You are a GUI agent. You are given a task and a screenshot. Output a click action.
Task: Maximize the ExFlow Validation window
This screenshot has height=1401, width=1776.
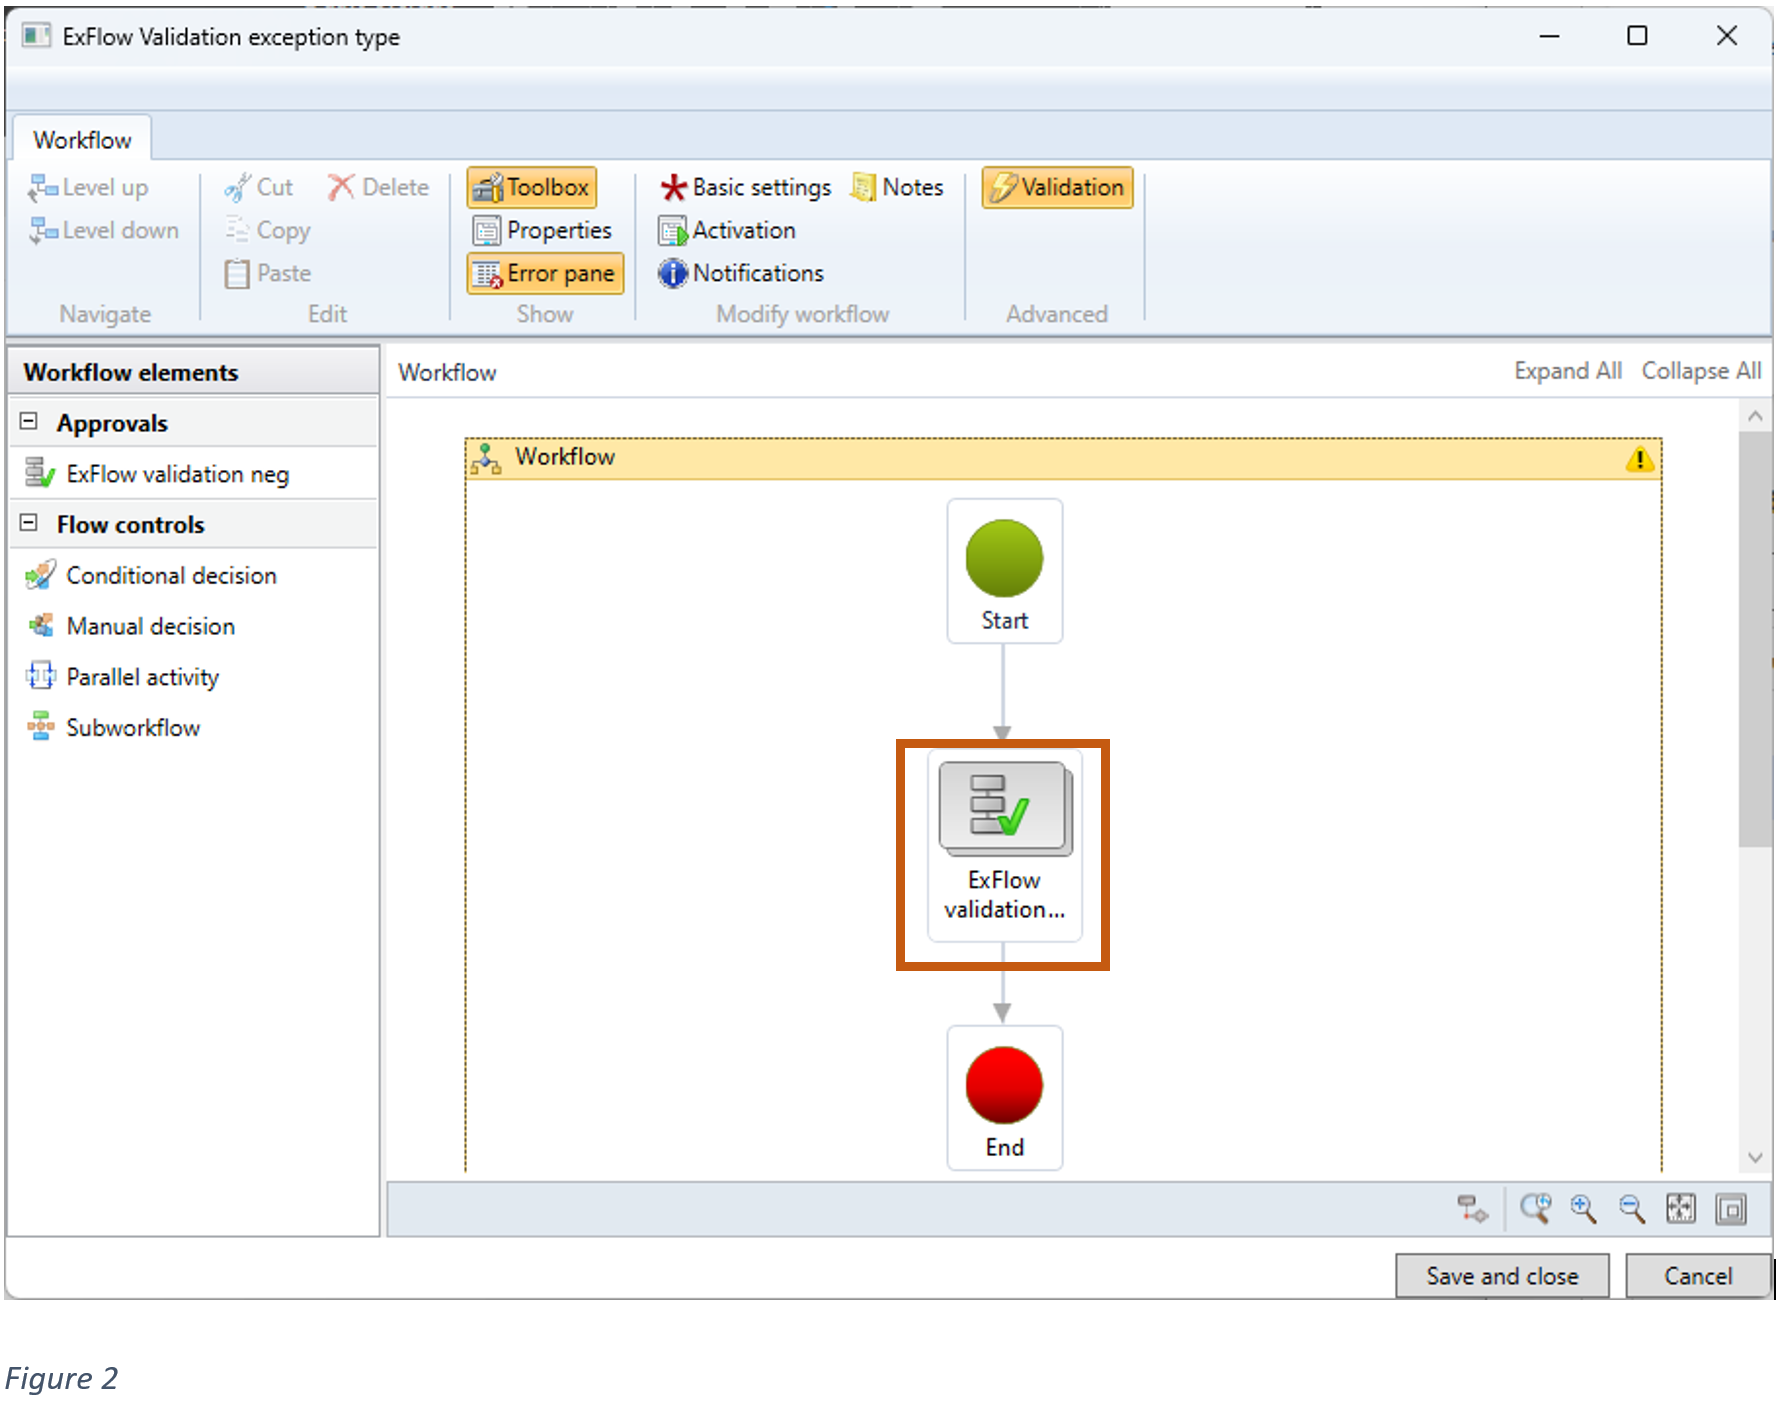click(1637, 36)
